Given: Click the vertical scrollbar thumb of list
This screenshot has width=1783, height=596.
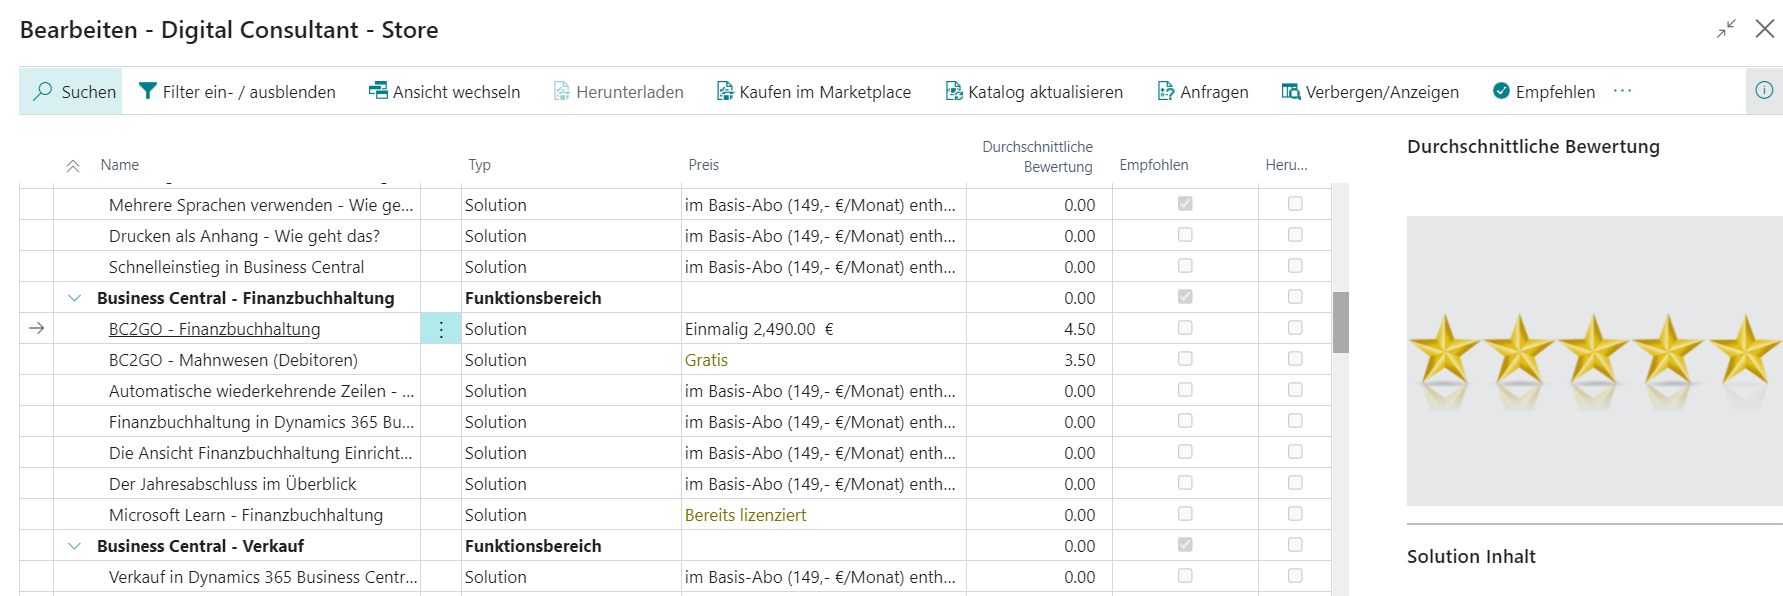Looking at the screenshot, I should 1340,322.
